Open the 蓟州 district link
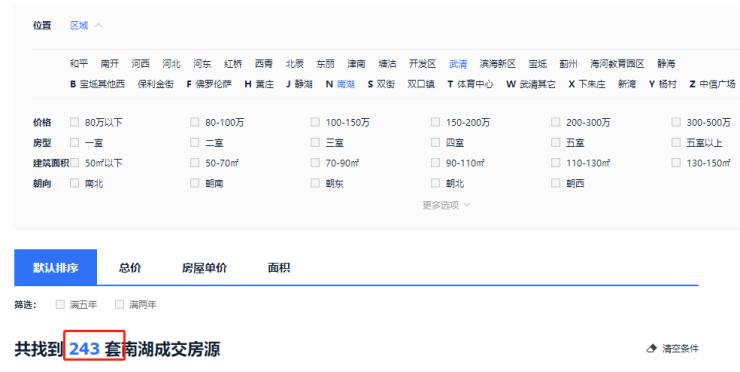The width and height of the screenshot is (740, 372). (568, 64)
